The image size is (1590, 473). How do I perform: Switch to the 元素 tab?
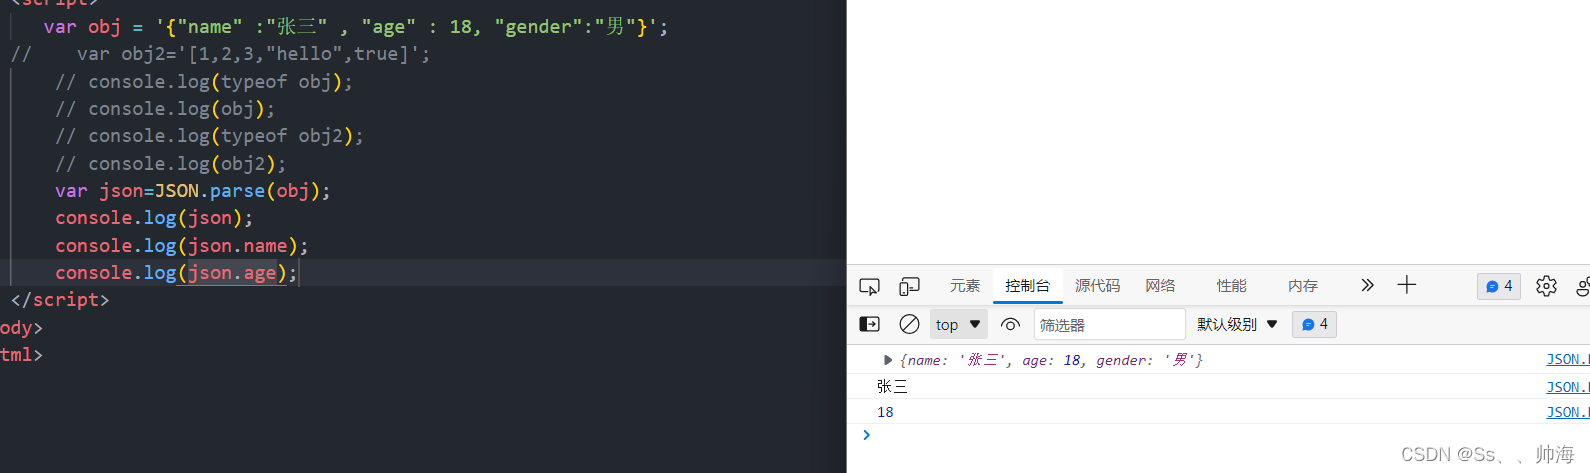965,286
